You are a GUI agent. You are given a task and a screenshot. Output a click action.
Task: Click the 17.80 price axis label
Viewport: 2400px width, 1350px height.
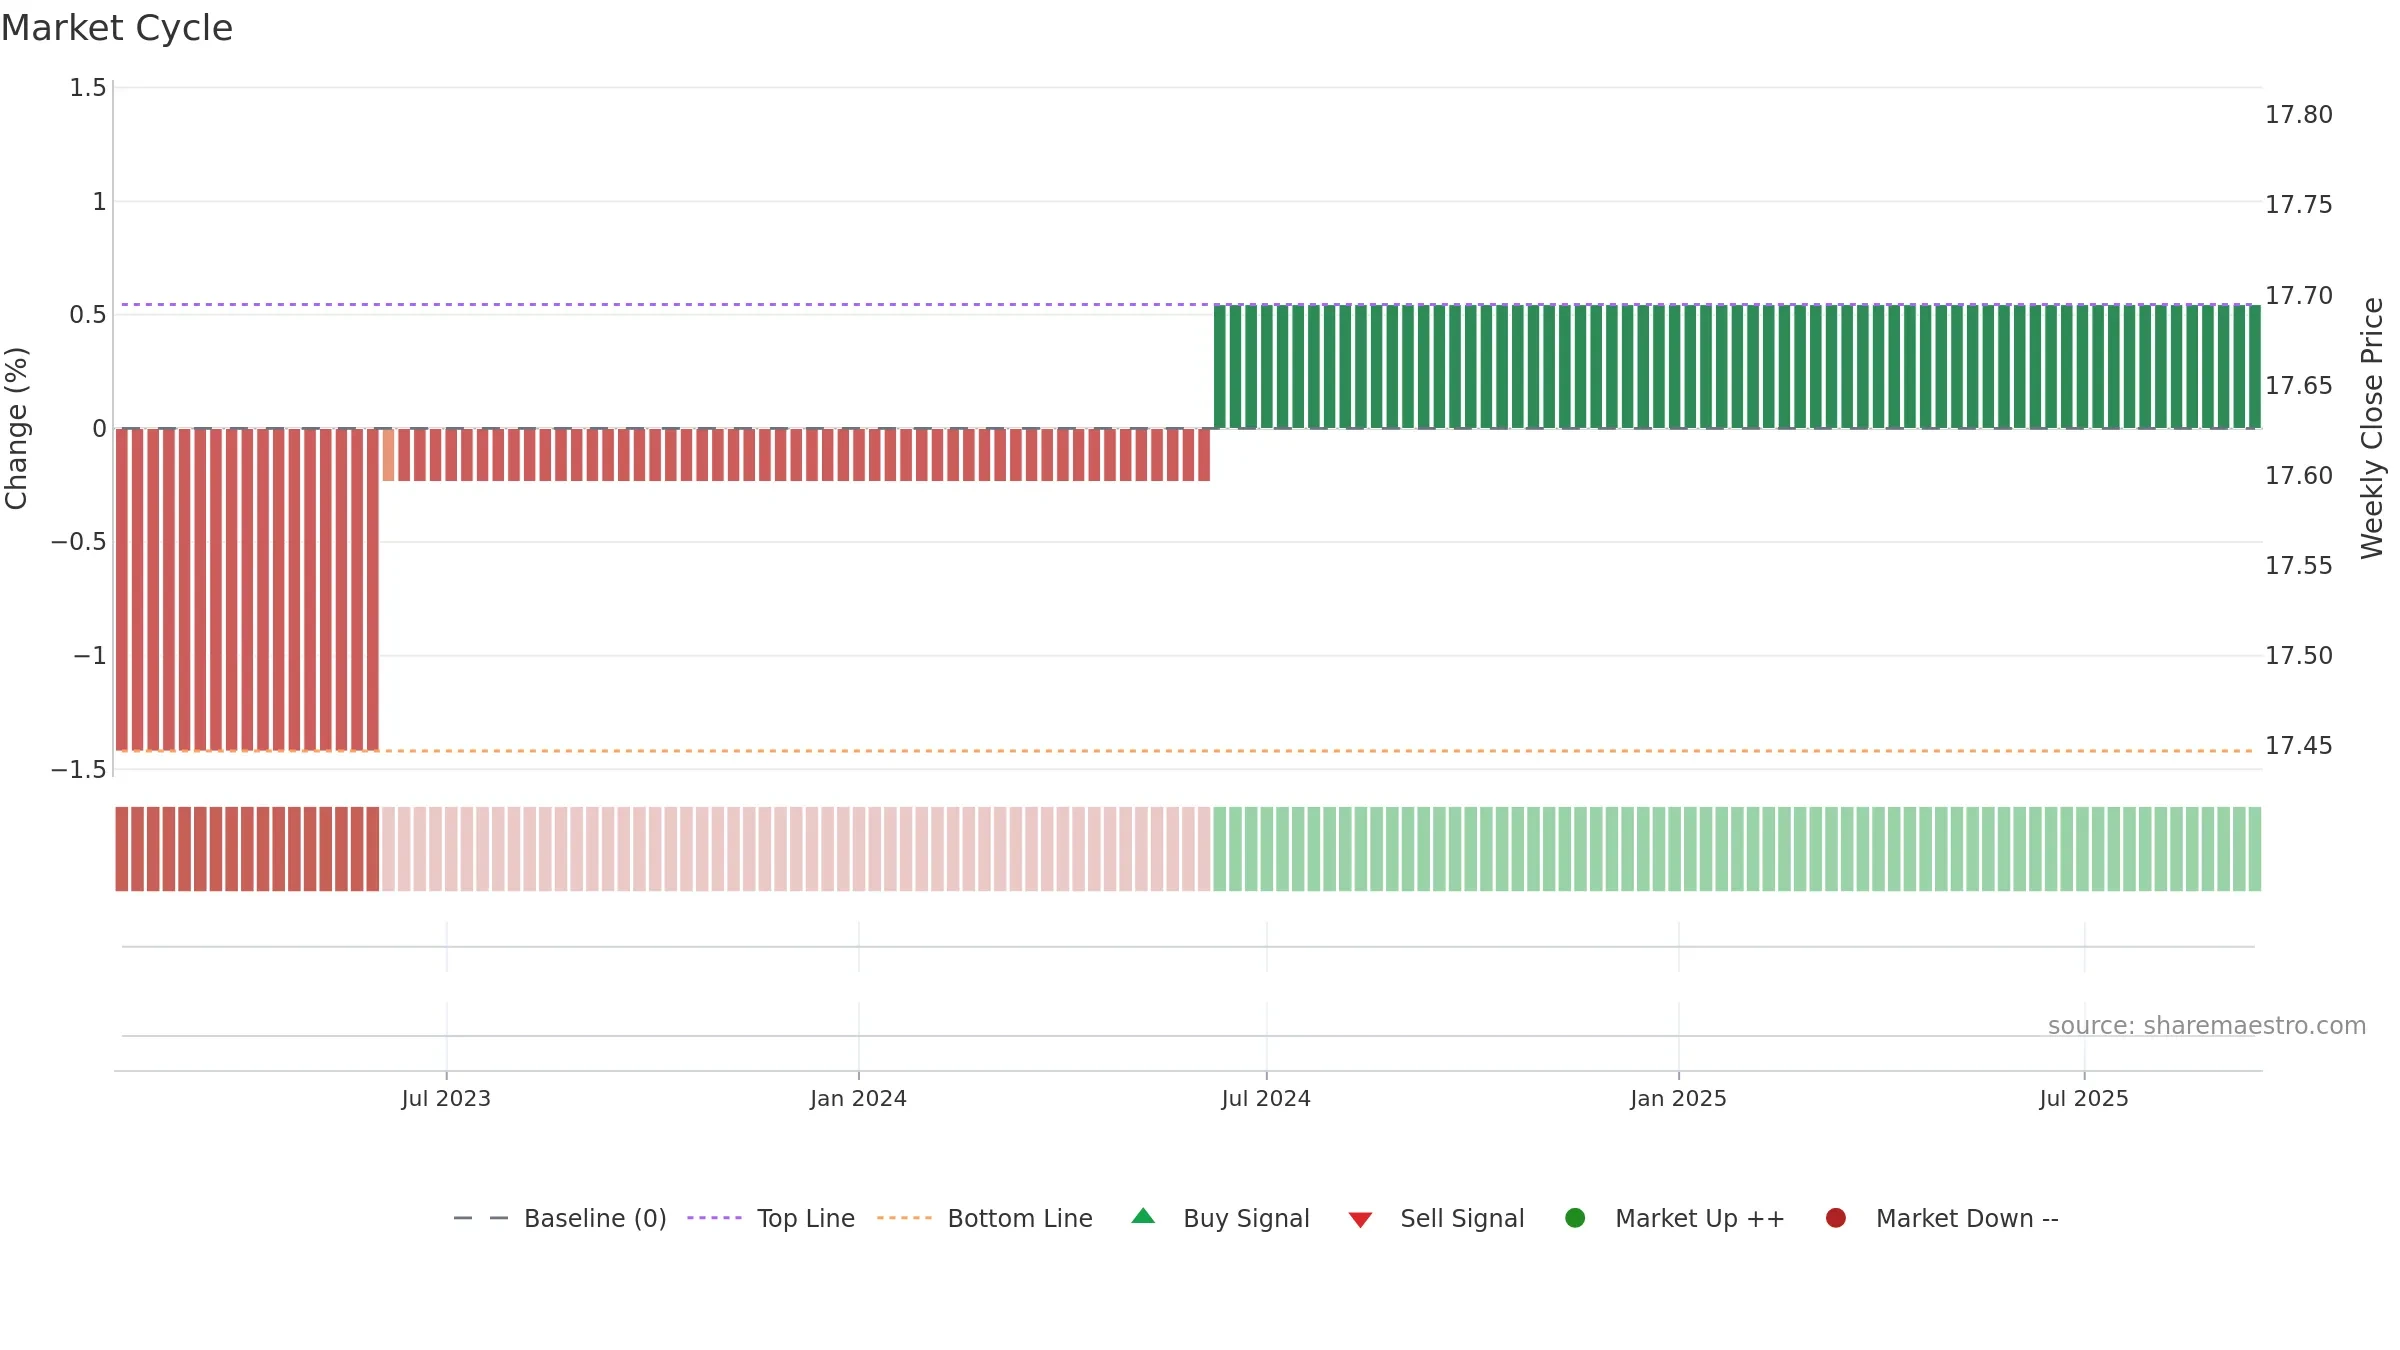2298,115
